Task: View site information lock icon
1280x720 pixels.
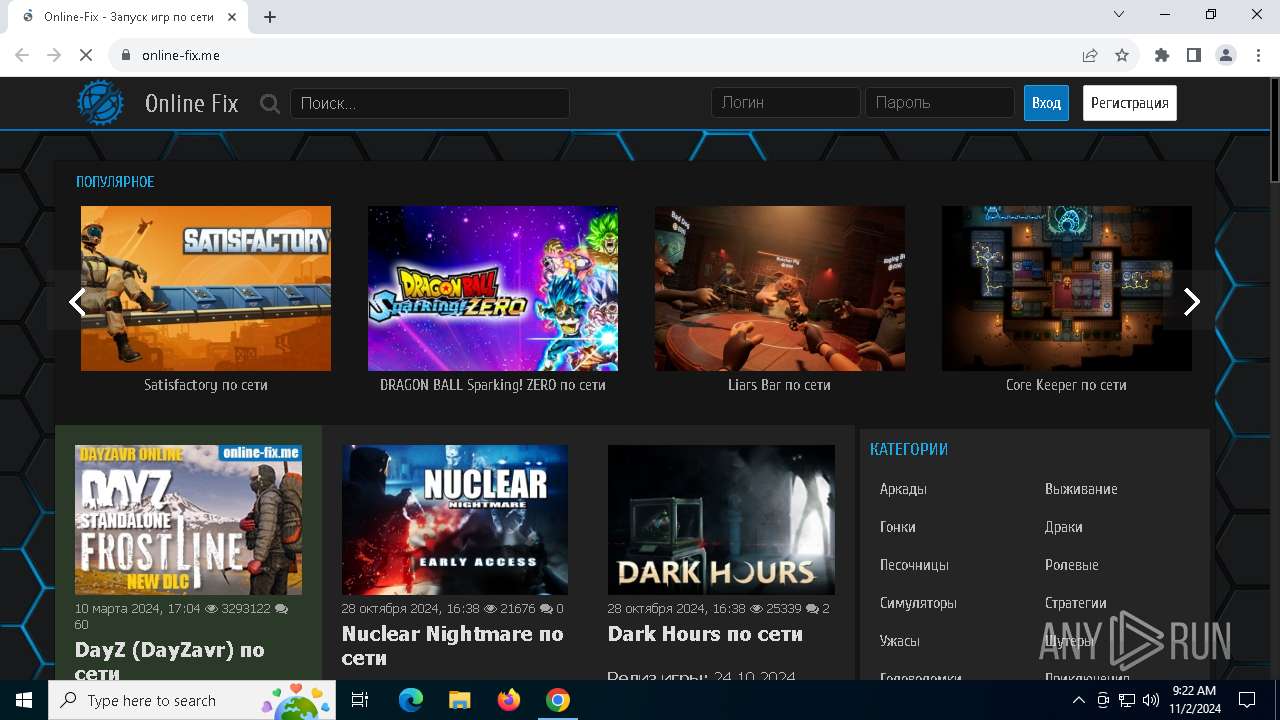Action: 125,55
